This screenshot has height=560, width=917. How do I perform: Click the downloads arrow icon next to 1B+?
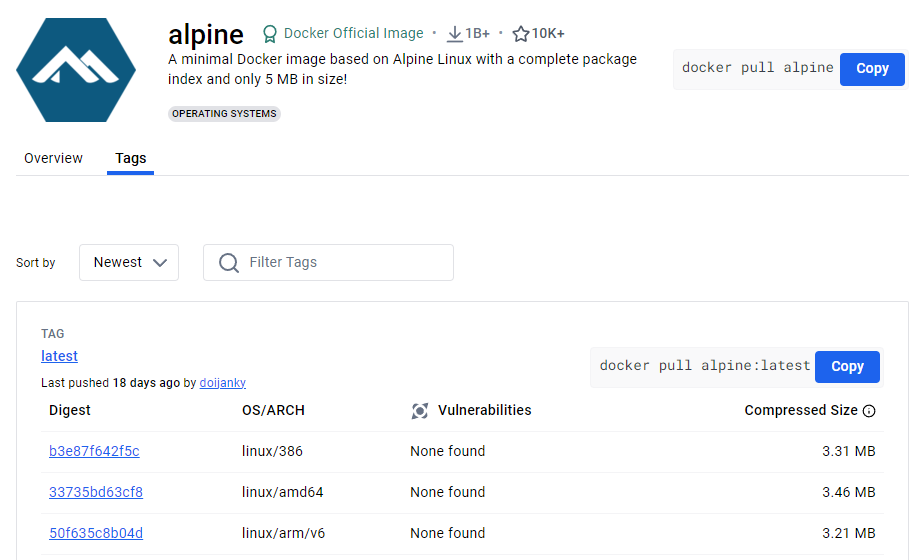[454, 34]
